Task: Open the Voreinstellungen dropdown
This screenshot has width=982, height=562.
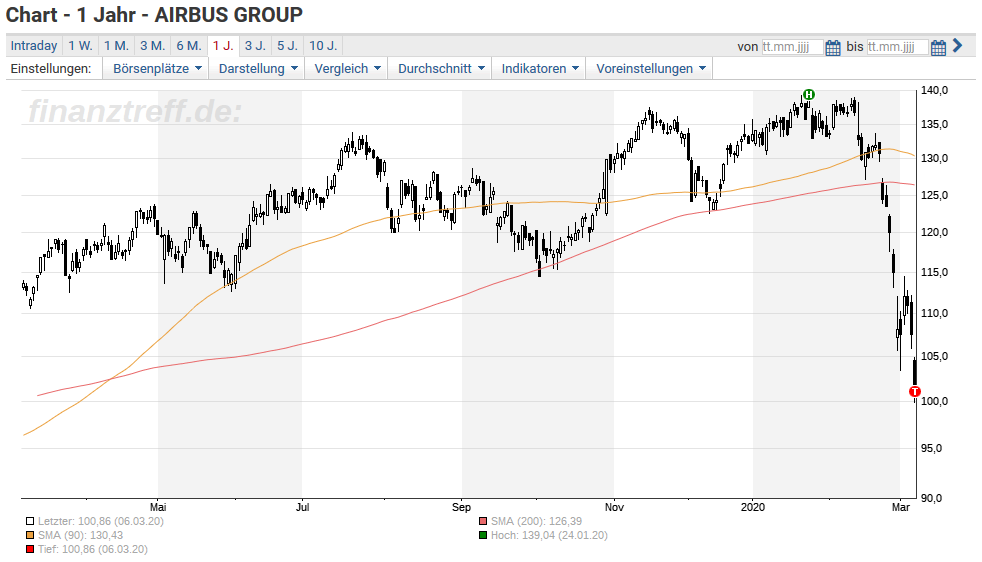Action: 650,68
